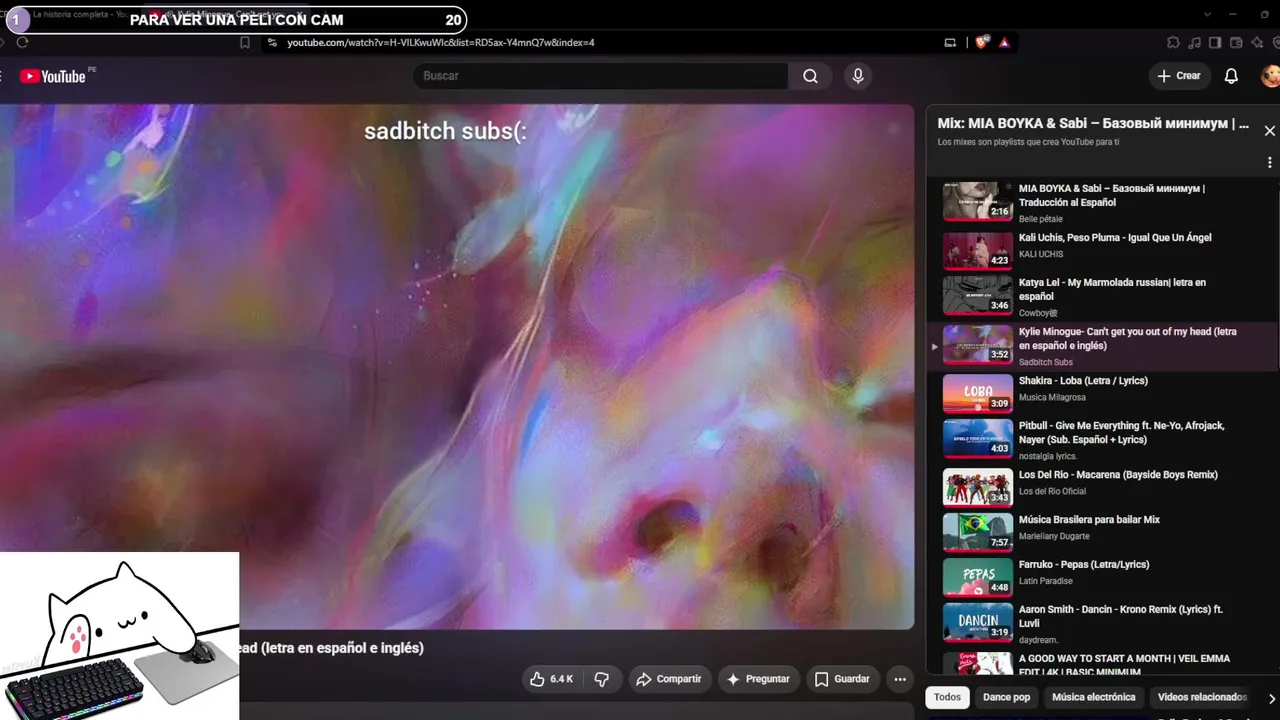This screenshot has width=1280, height=720.
Task: Click the video player to pause playback
Action: pyautogui.click(x=457, y=367)
